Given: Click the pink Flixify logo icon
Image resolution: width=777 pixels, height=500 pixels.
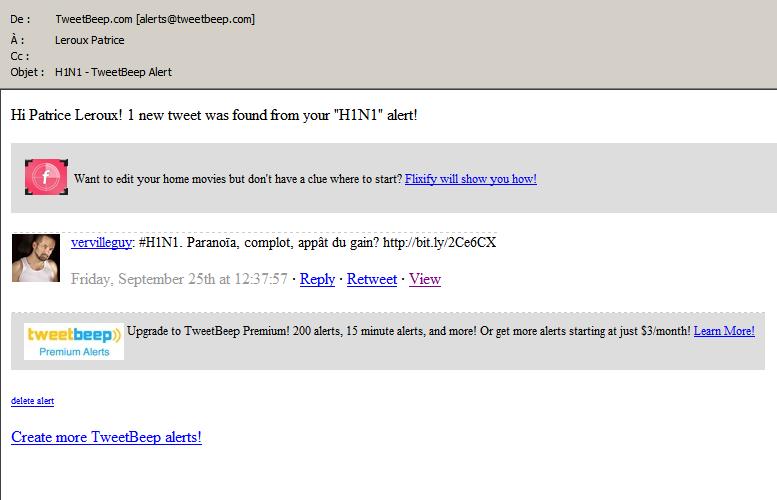Looking at the screenshot, I should [x=46, y=177].
